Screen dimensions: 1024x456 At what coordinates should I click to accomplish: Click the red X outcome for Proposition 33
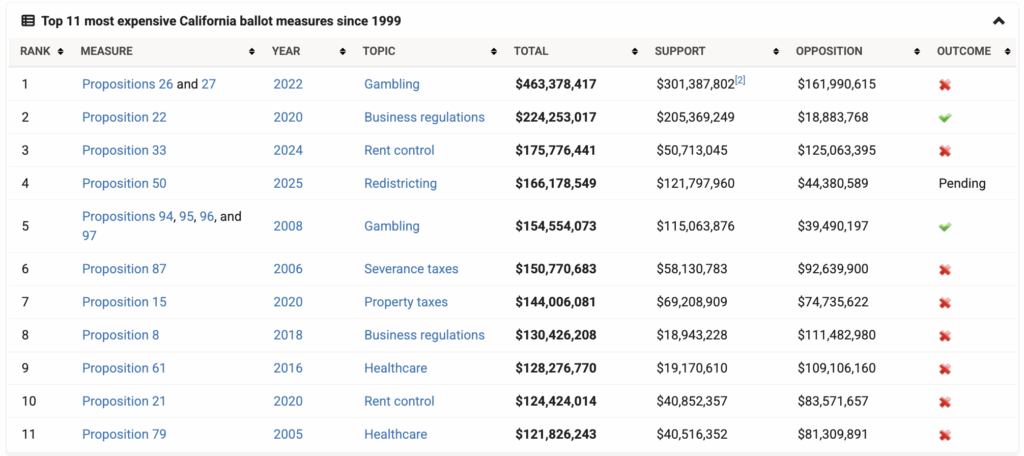945,151
